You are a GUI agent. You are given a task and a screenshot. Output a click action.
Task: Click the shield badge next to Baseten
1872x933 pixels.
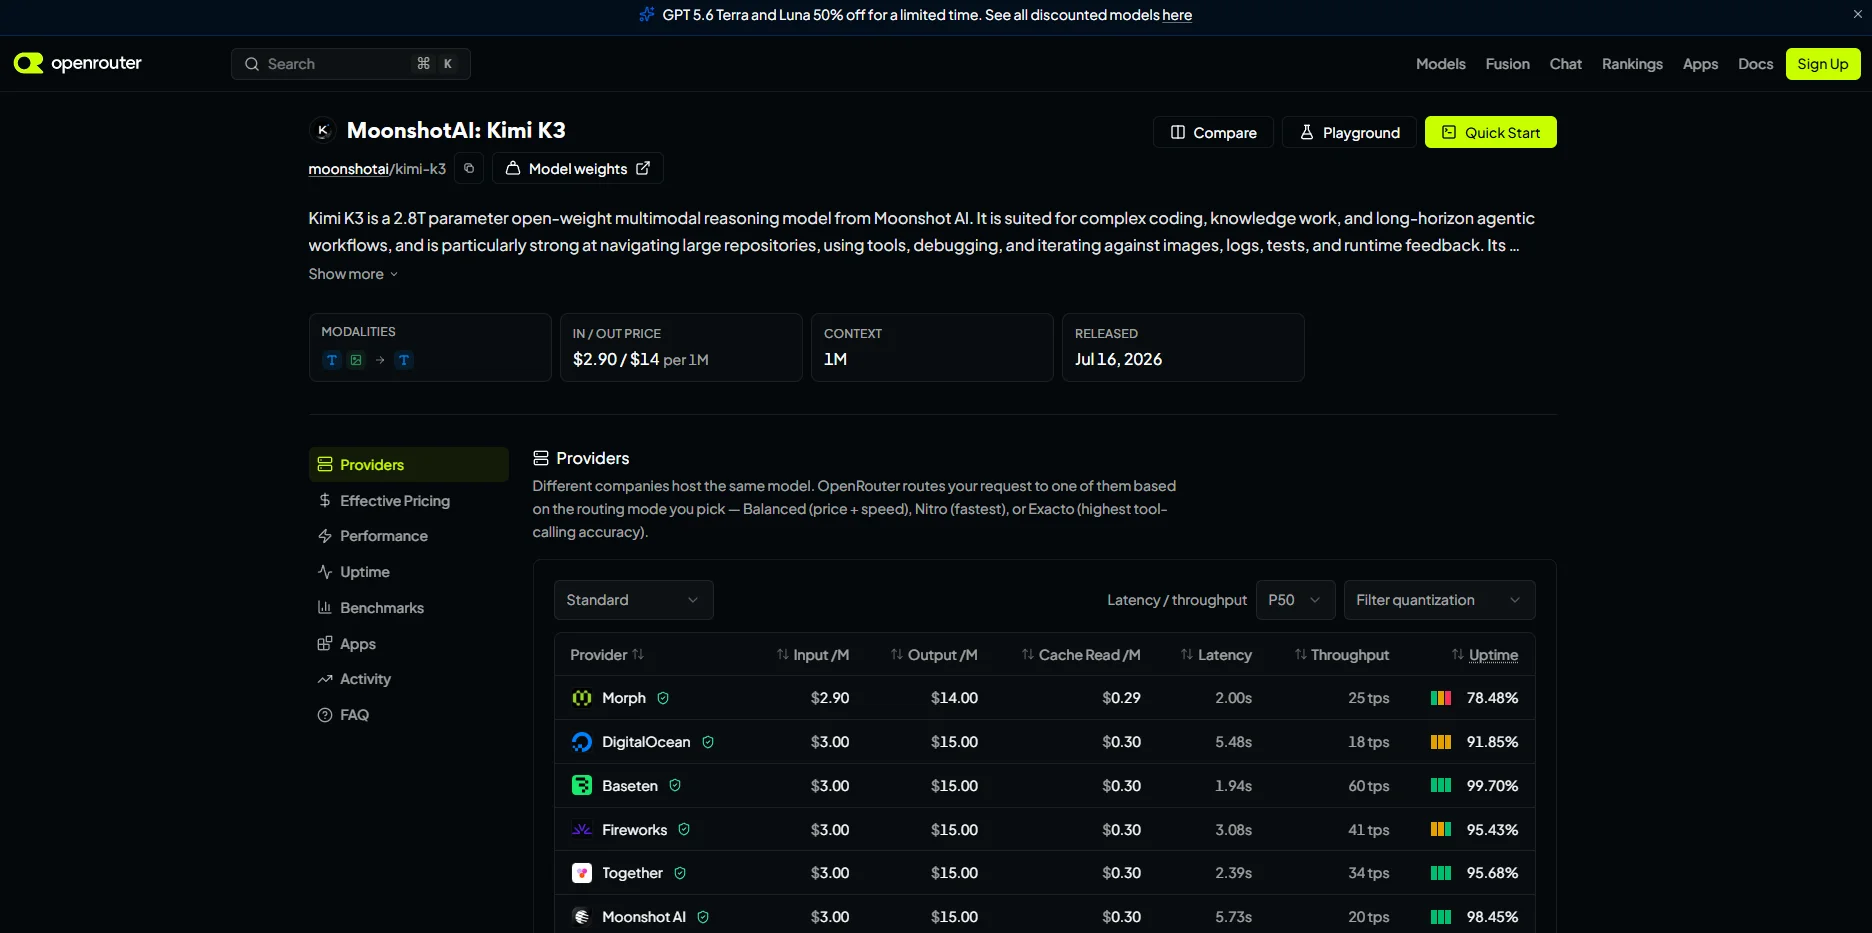[x=675, y=786]
